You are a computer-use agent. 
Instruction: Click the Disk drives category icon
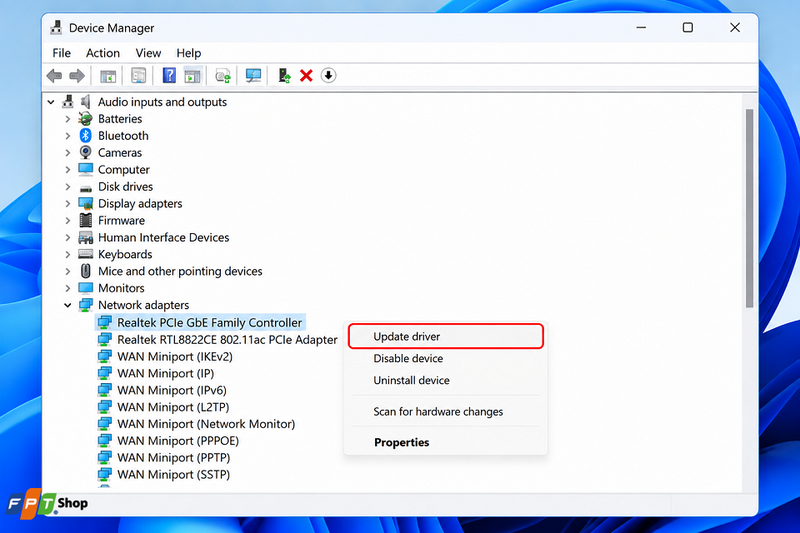pyautogui.click(x=85, y=188)
